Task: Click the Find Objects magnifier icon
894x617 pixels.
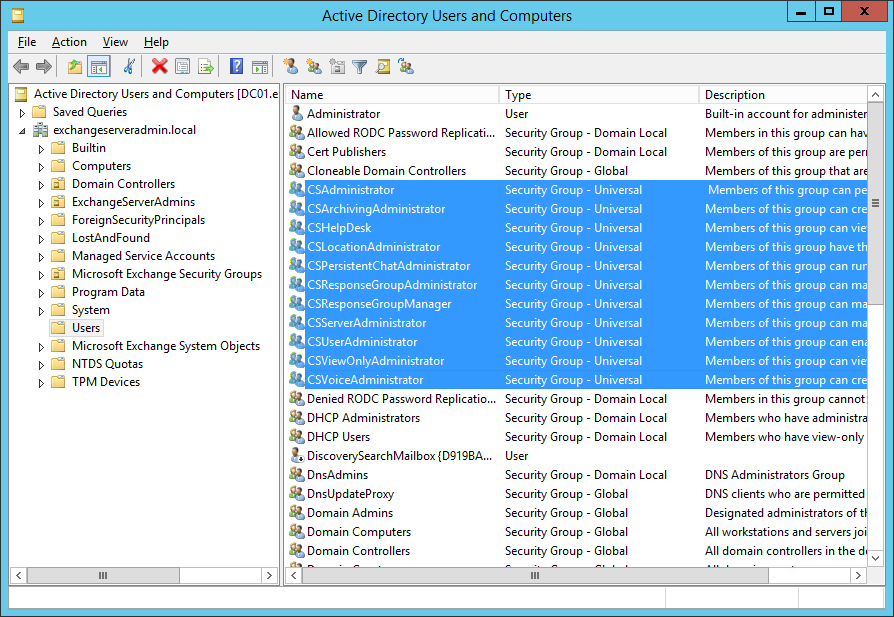Action: coord(383,67)
